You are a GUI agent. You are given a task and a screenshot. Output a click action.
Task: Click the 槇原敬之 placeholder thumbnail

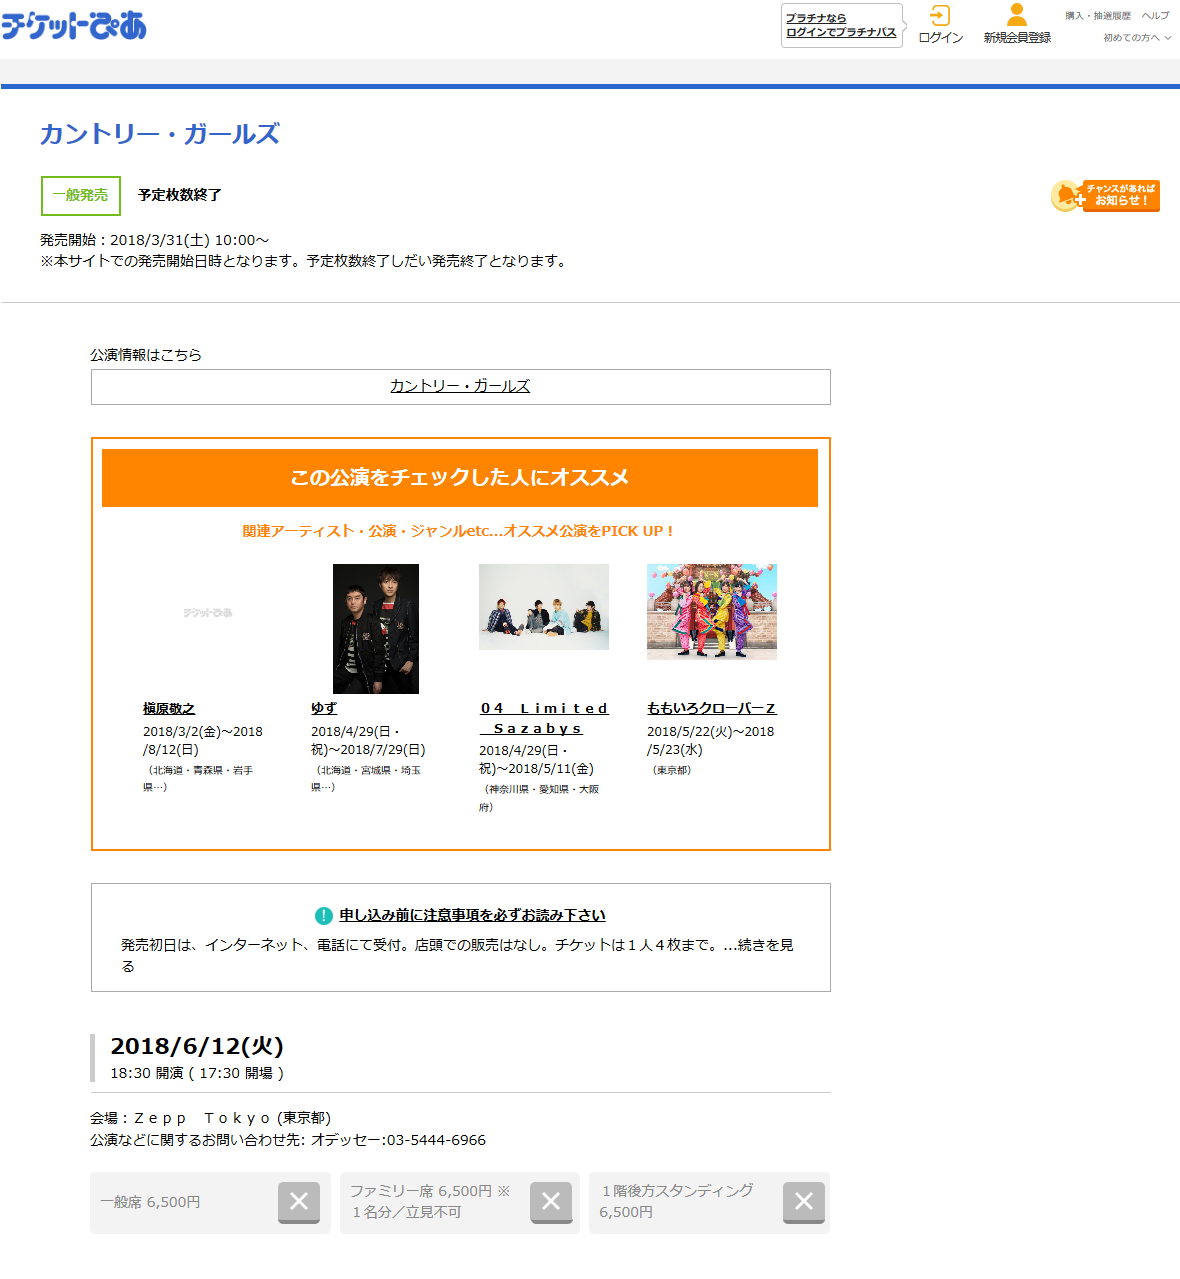point(208,612)
